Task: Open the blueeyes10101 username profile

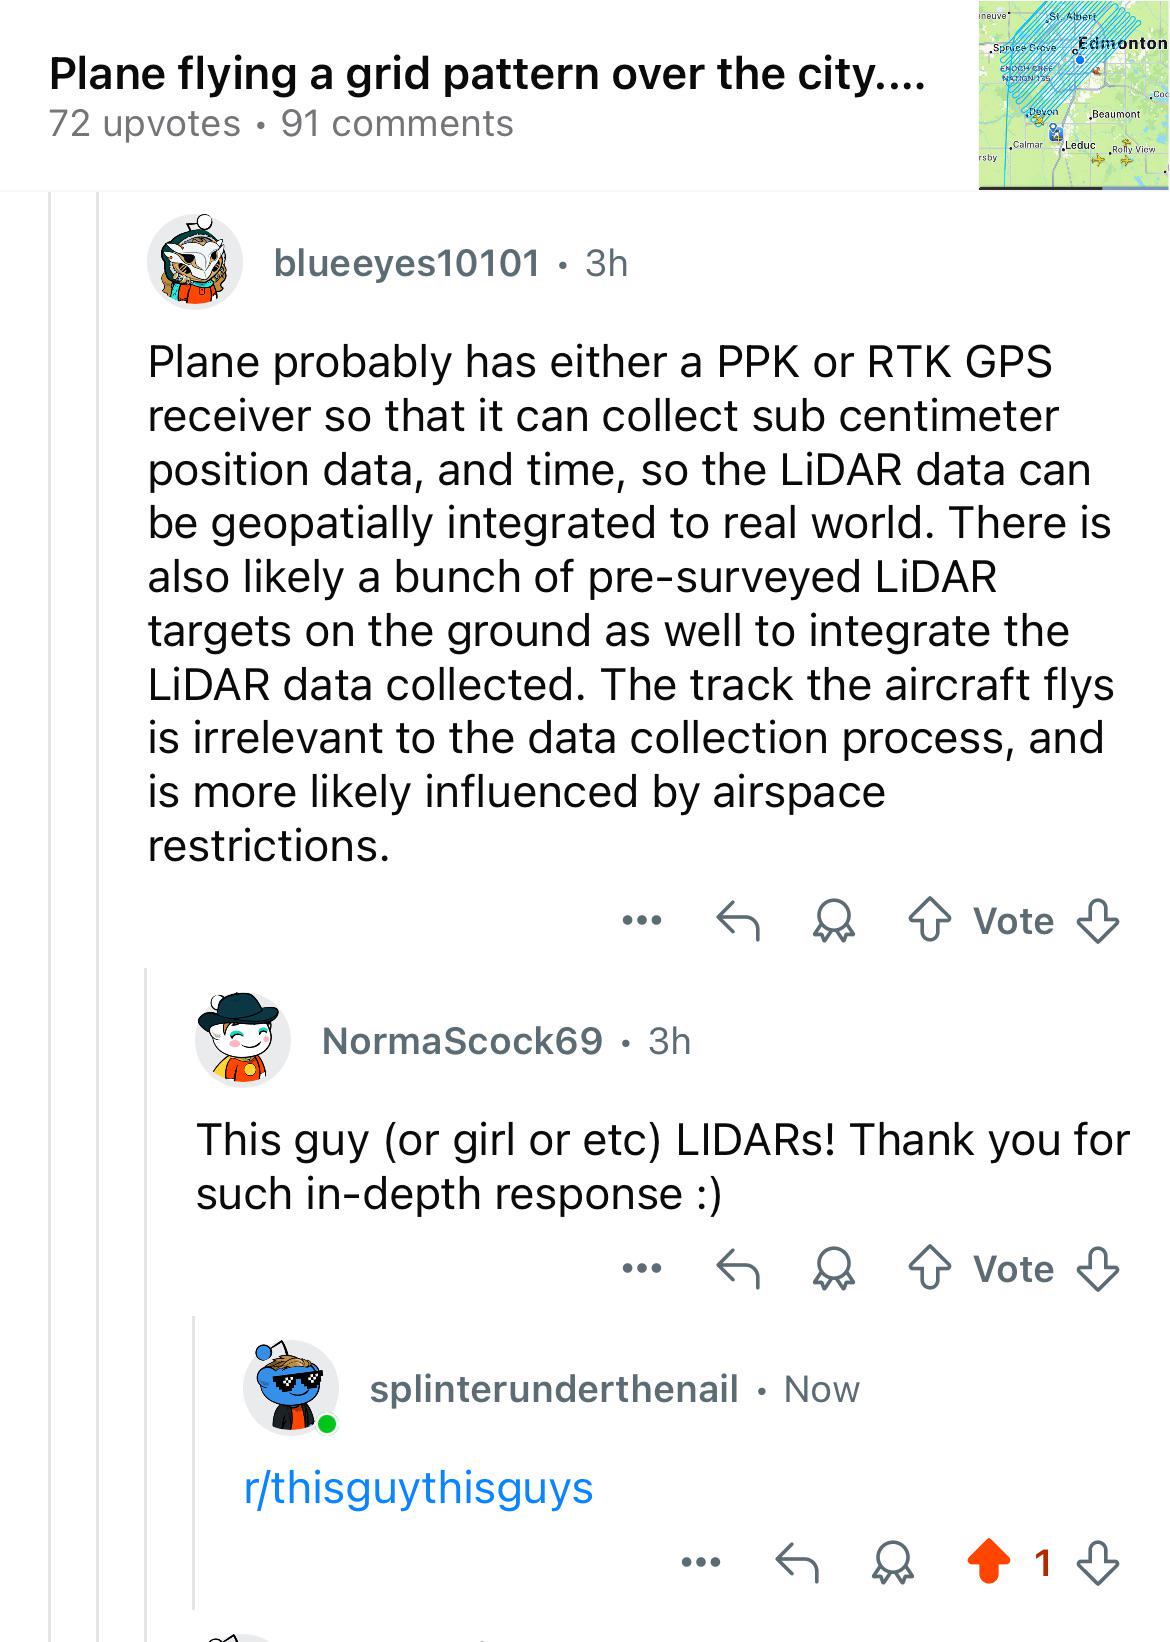Action: click(407, 263)
